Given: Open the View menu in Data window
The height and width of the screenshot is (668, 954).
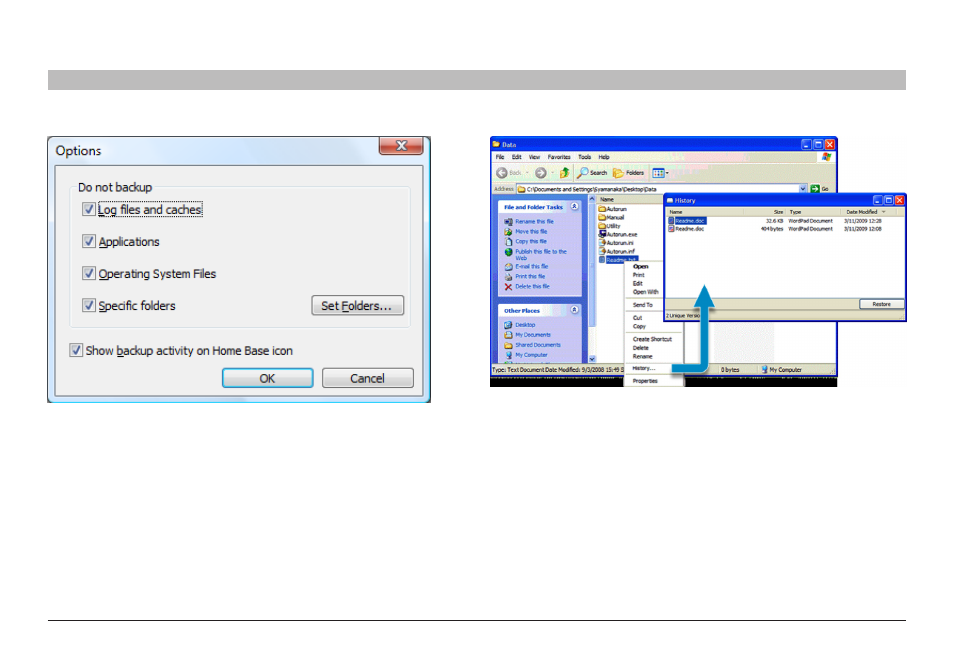Looking at the screenshot, I should point(534,157).
